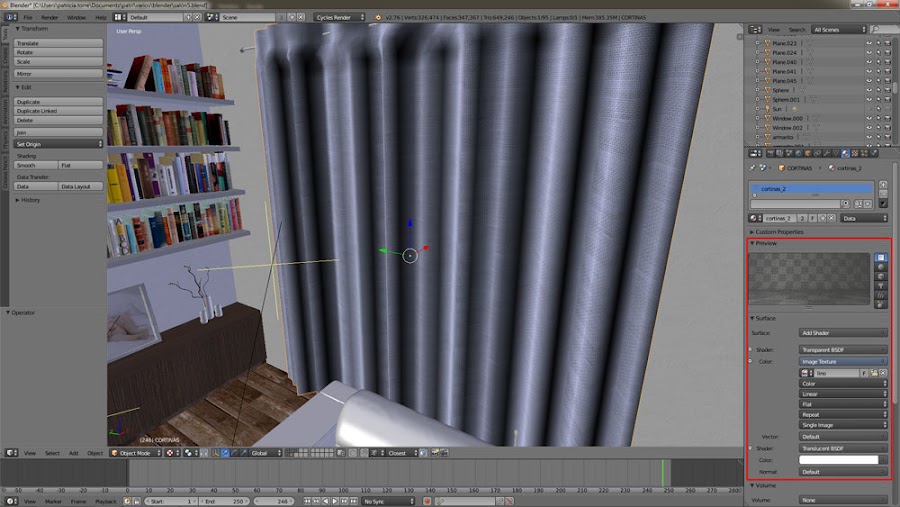Image resolution: width=900 pixels, height=507 pixels.
Task: Open the World properties tab icon
Action: tap(798, 153)
